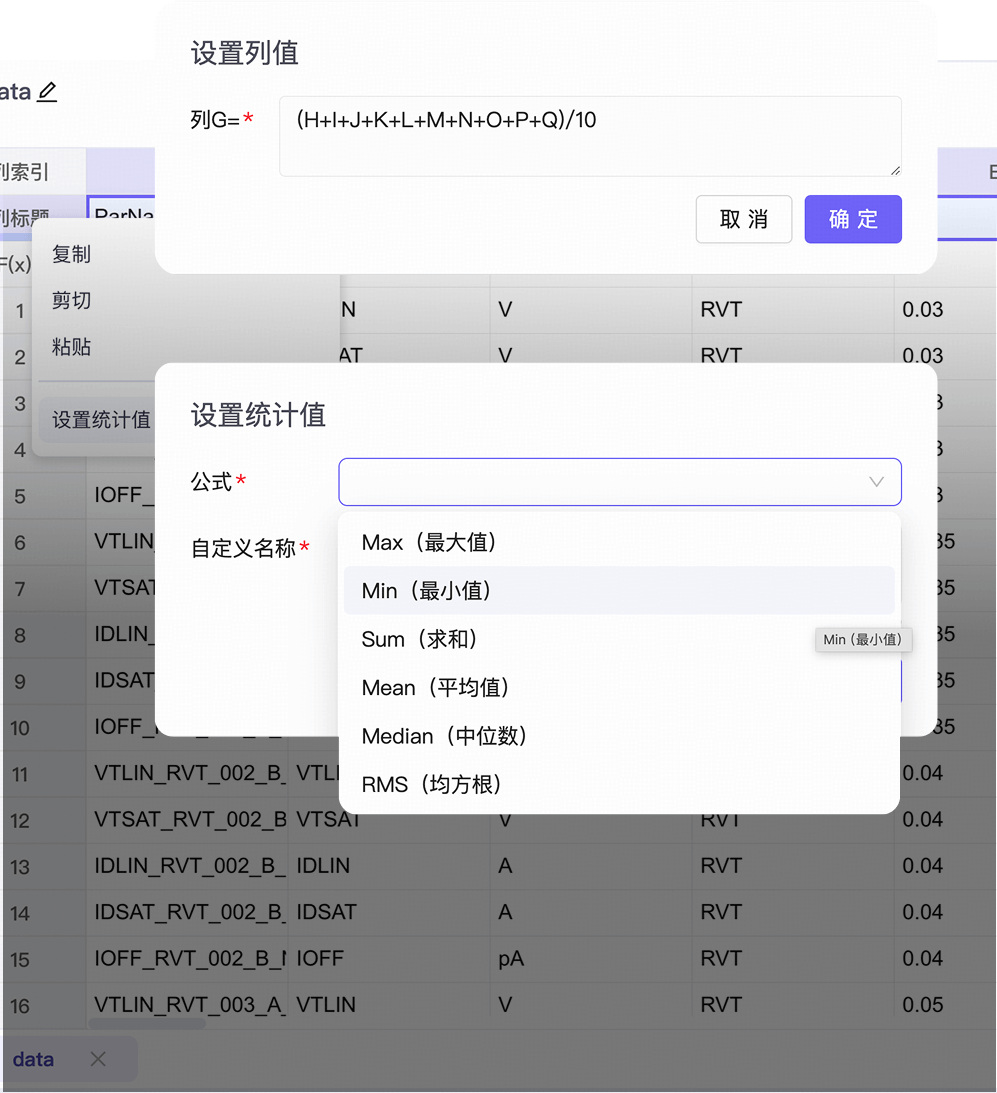Viewport: 997px width, 1093px height.
Task: Click cell IDSAT_RVT_002_B_ in row 14
Action: pyautogui.click(x=187, y=912)
